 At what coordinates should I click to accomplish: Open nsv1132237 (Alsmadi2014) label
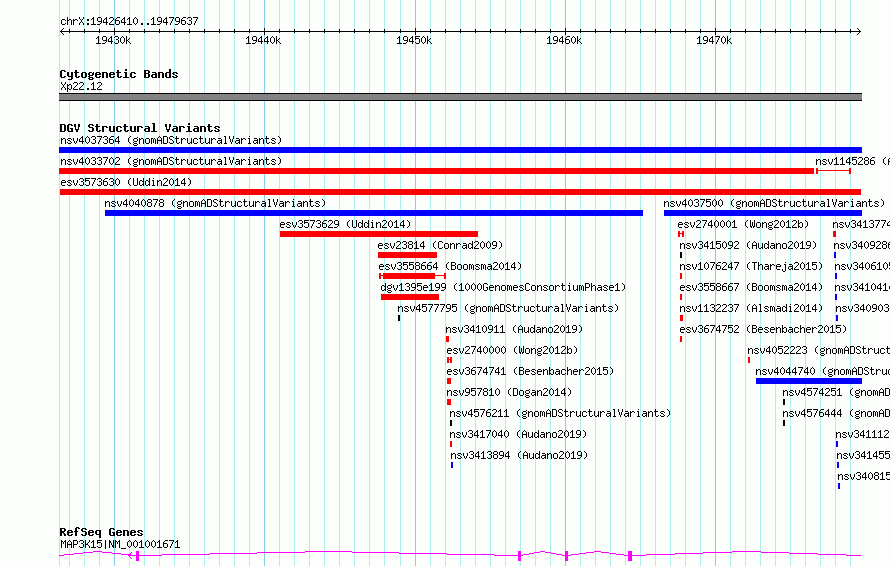click(x=751, y=308)
